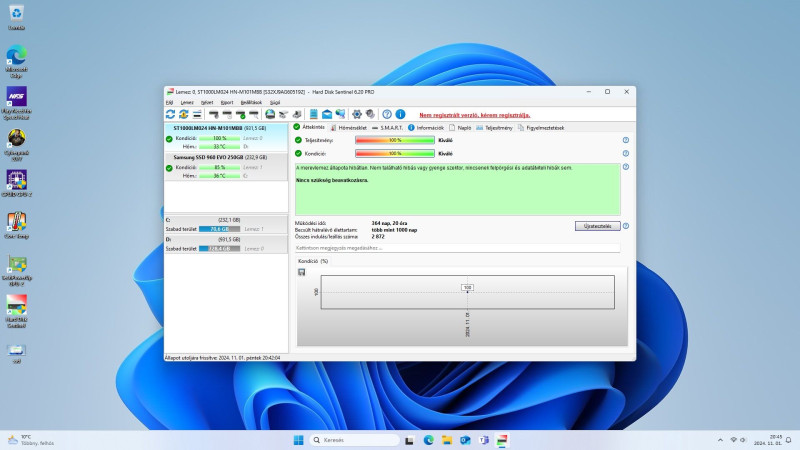Select the C: partition entry

coord(226,224)
